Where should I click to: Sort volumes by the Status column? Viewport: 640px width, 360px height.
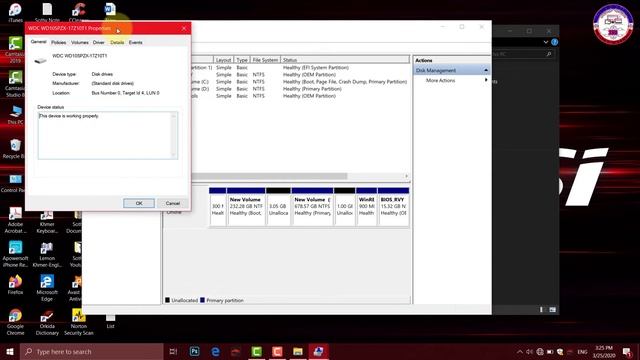345,60
